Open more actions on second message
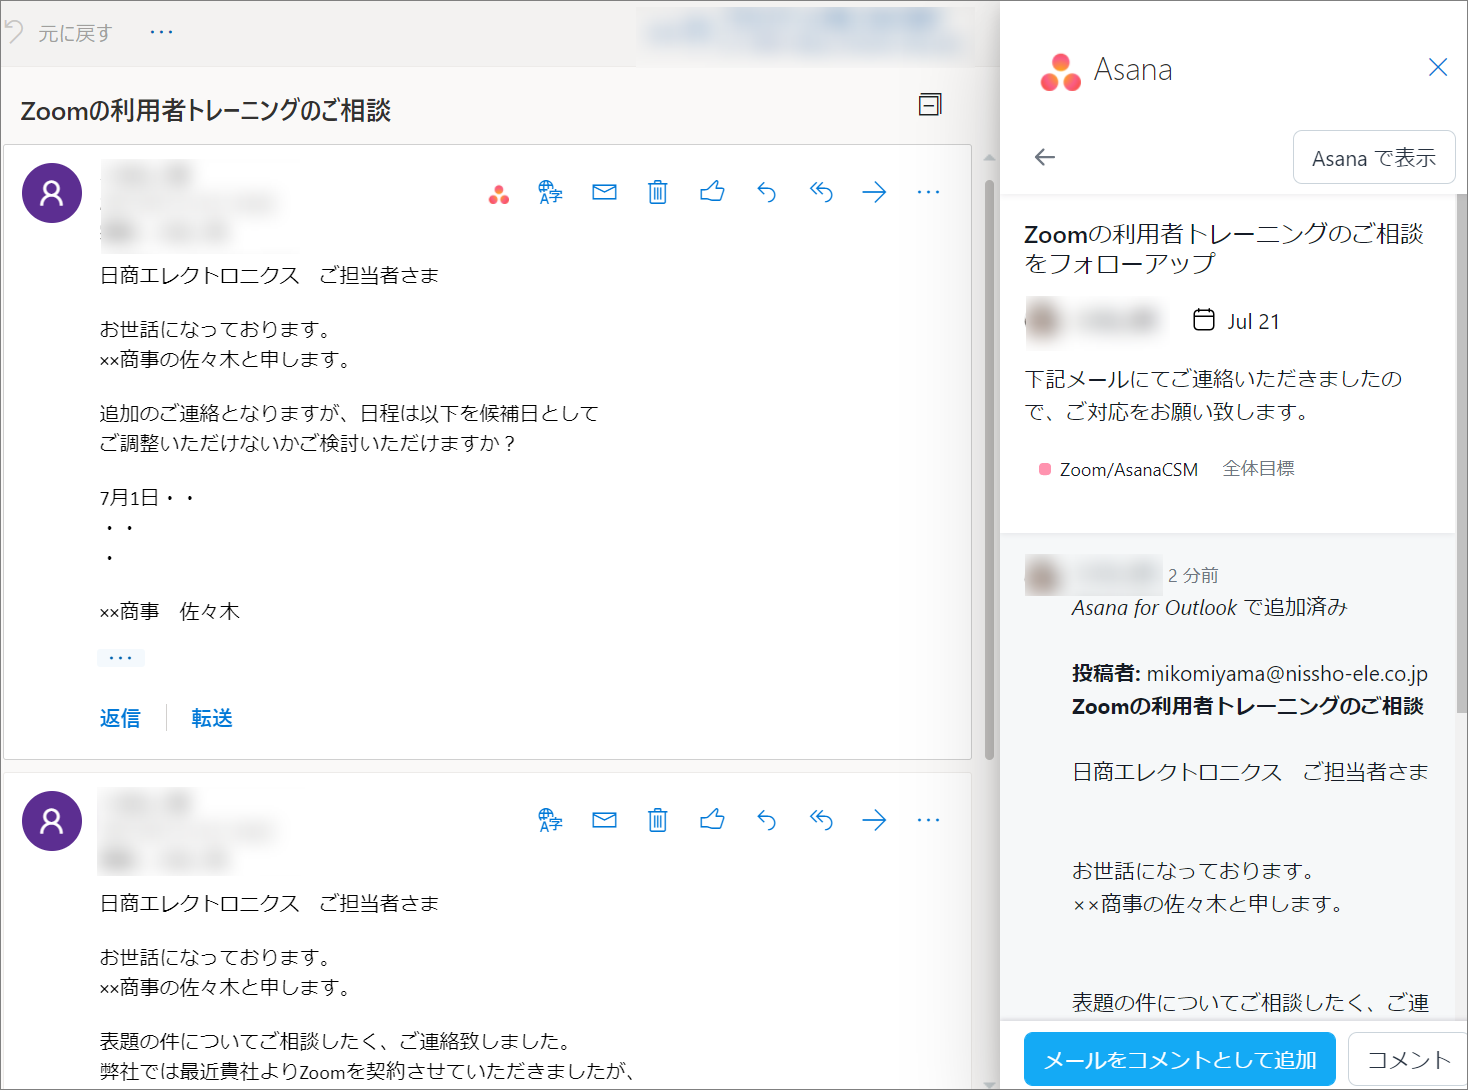 pos(928,820)
